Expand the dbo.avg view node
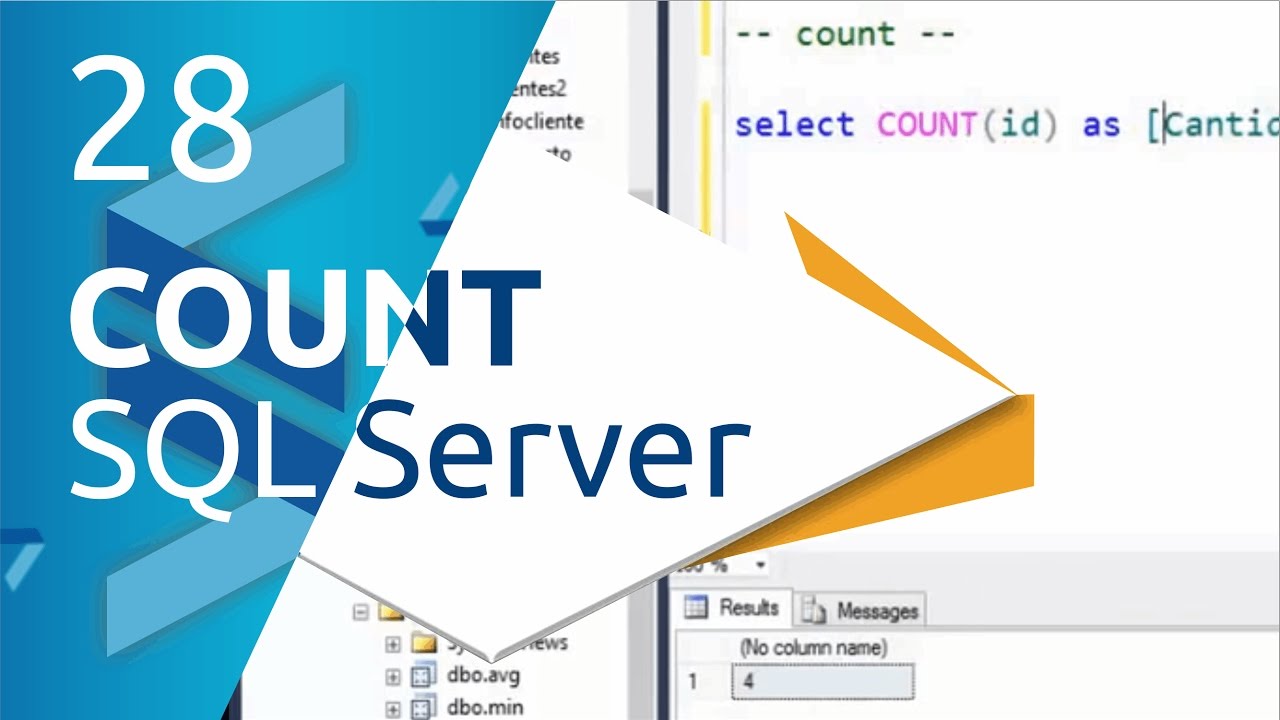The width and height of the screenshot is (1280, 720). [x=393, y=677]
